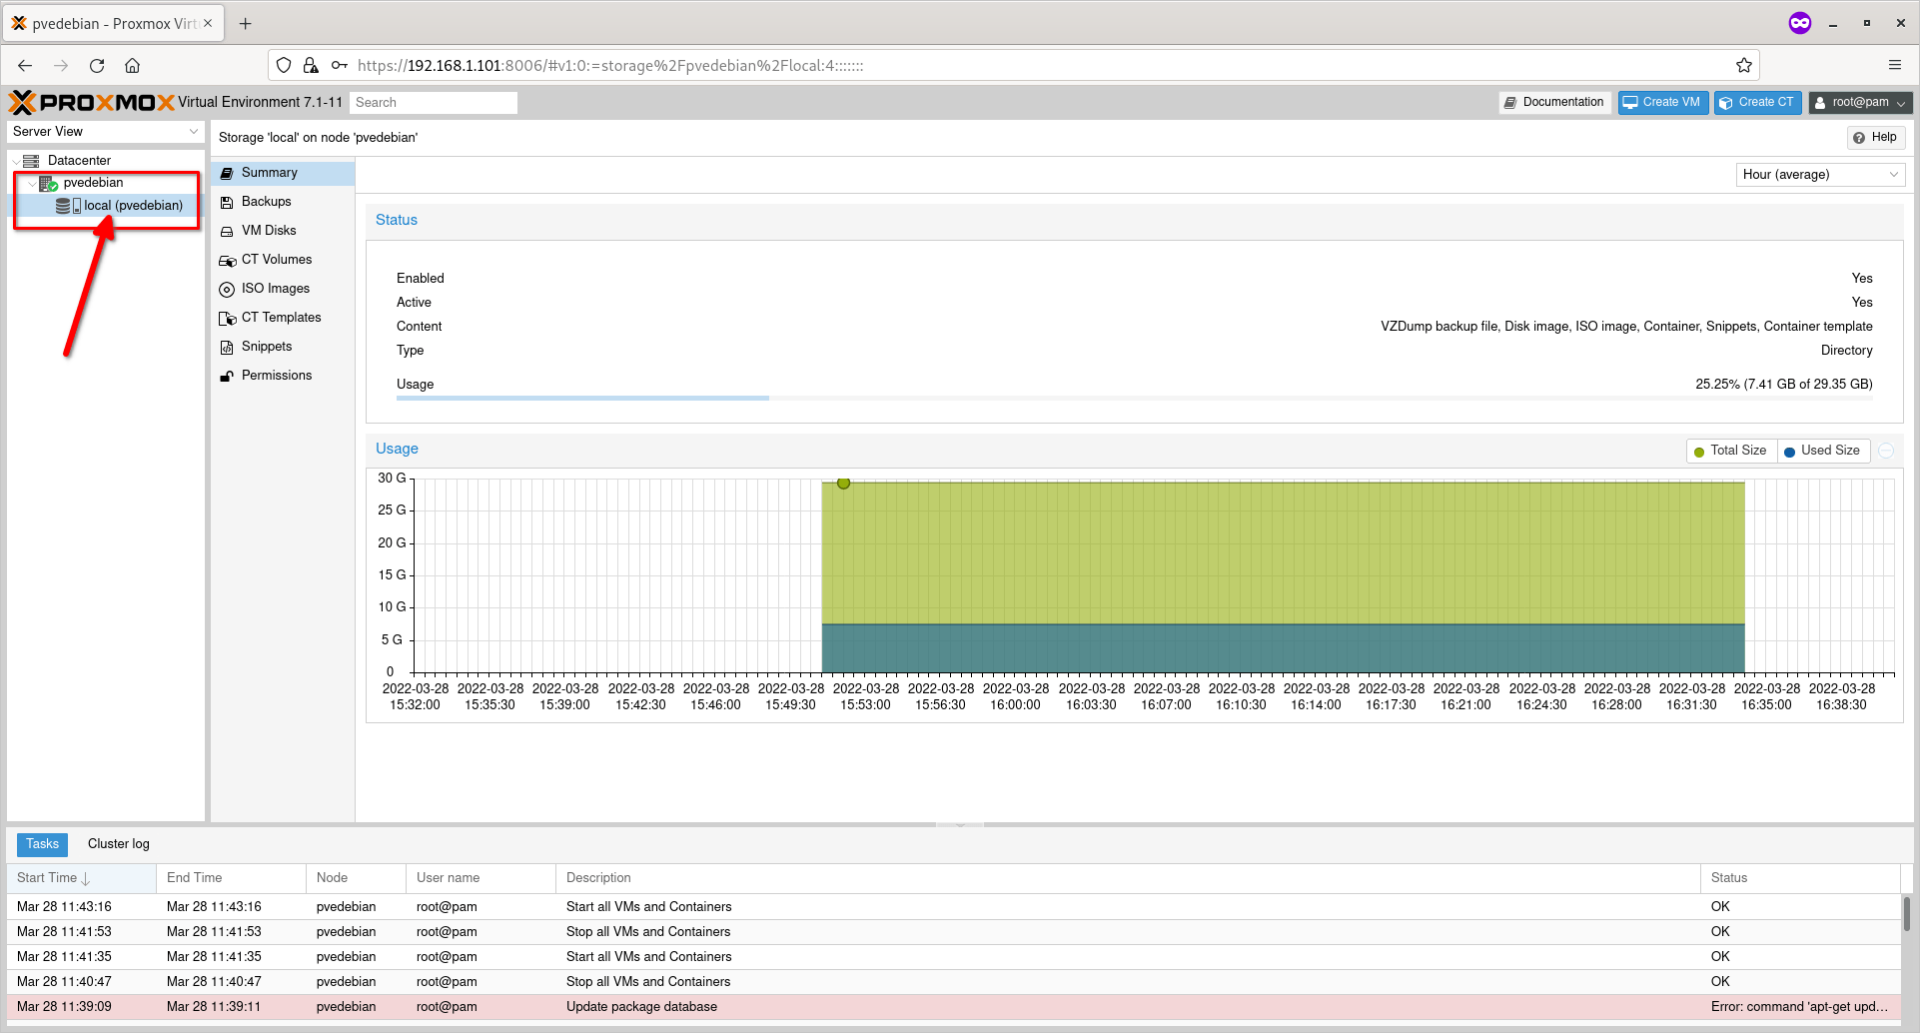Open the Hour (average) timeframe dropdown
This screenshot has height=1033, width=1920.
tap(1819, 175)
